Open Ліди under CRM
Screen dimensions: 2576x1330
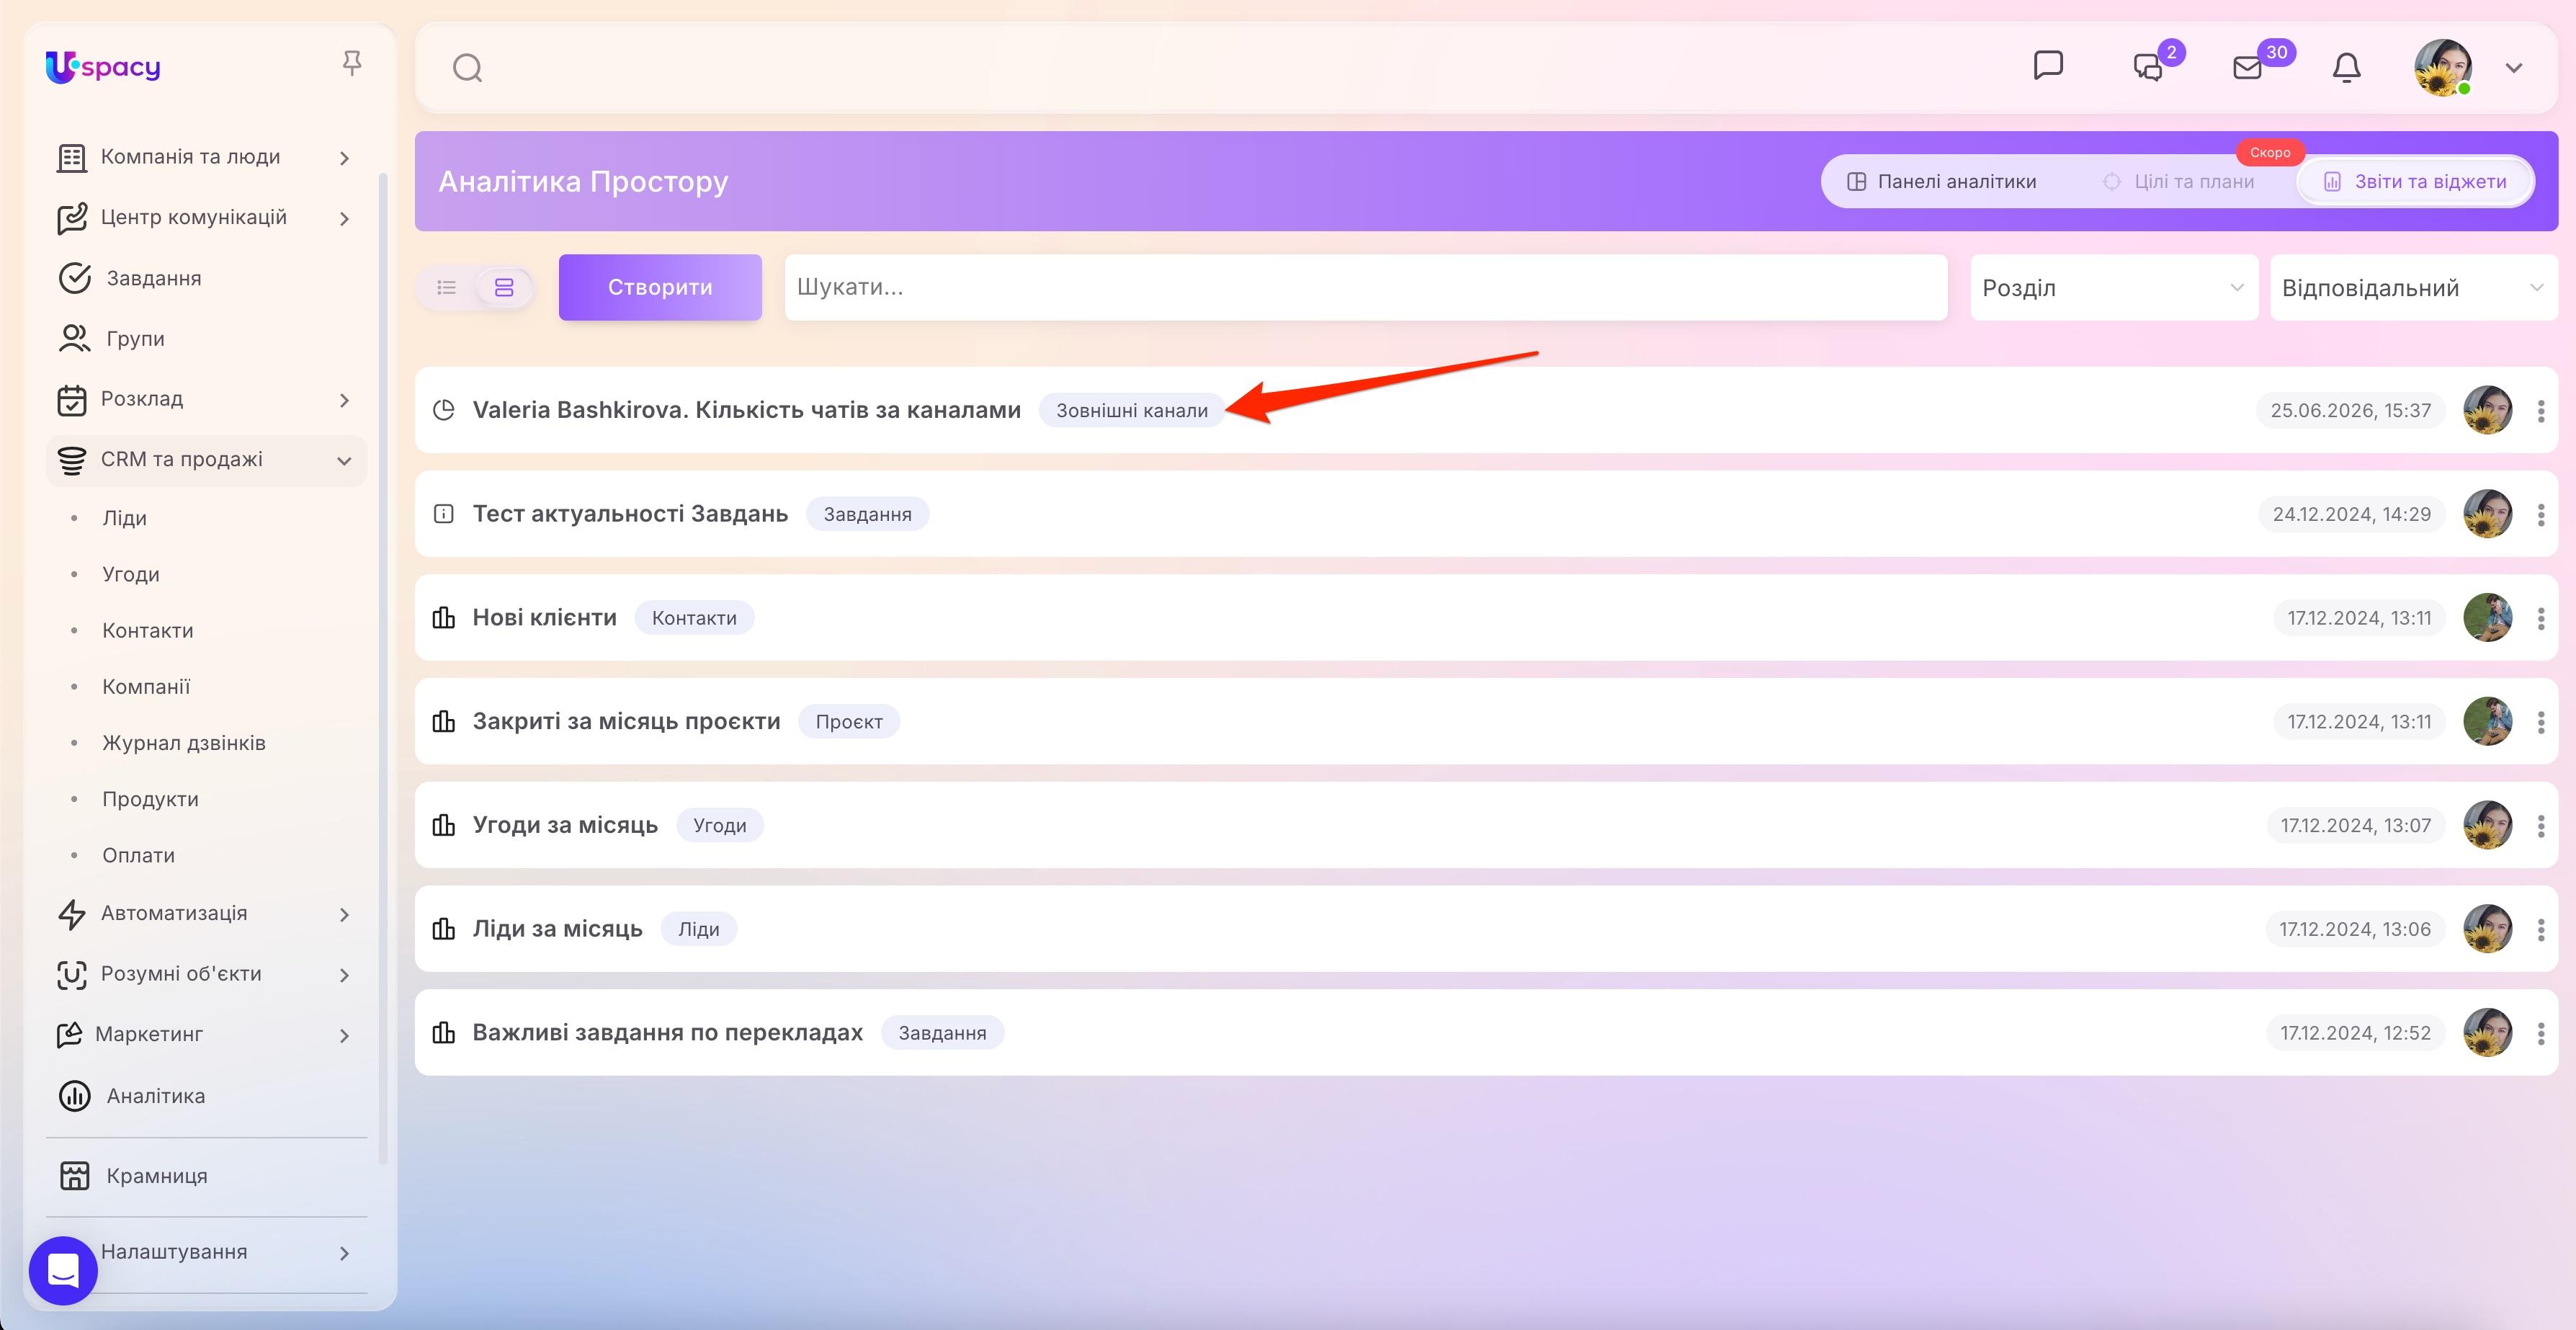pyautogui.click(x=124, y=518)
